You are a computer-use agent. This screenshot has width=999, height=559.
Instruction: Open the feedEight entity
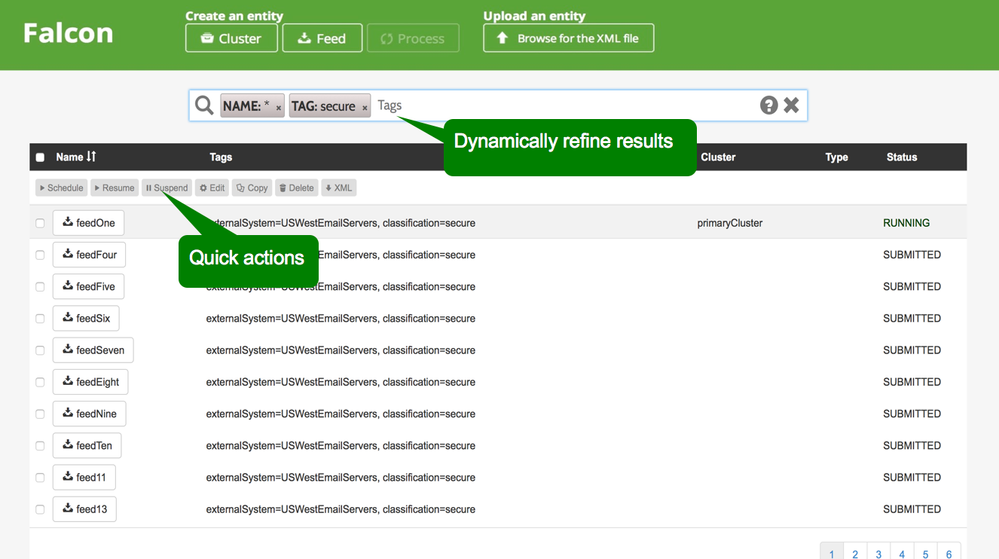pyautogui.click(x=90, y=382)
